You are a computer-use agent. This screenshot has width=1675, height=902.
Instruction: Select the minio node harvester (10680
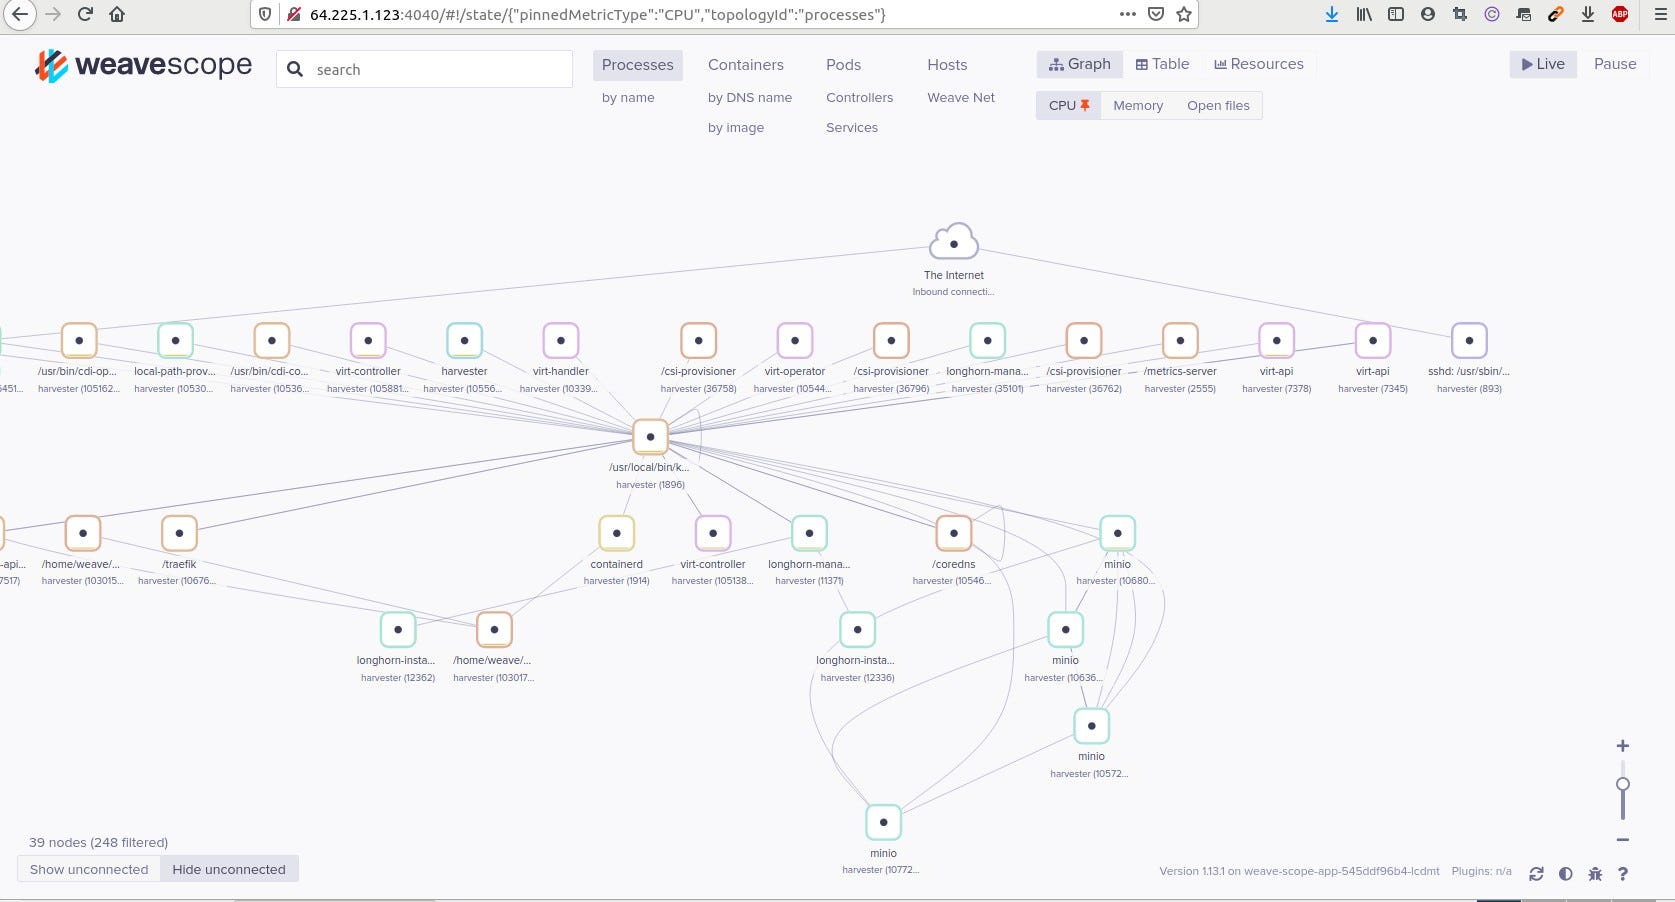pyautogui.click(x=1117, y=533)
